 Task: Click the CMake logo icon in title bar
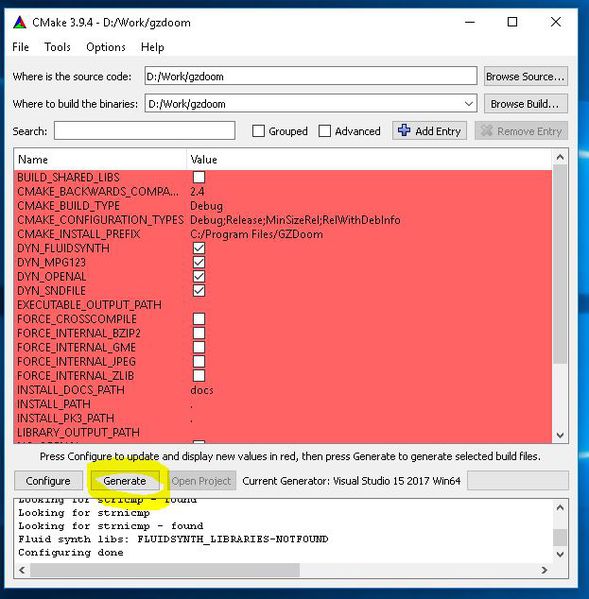(19, 23)
